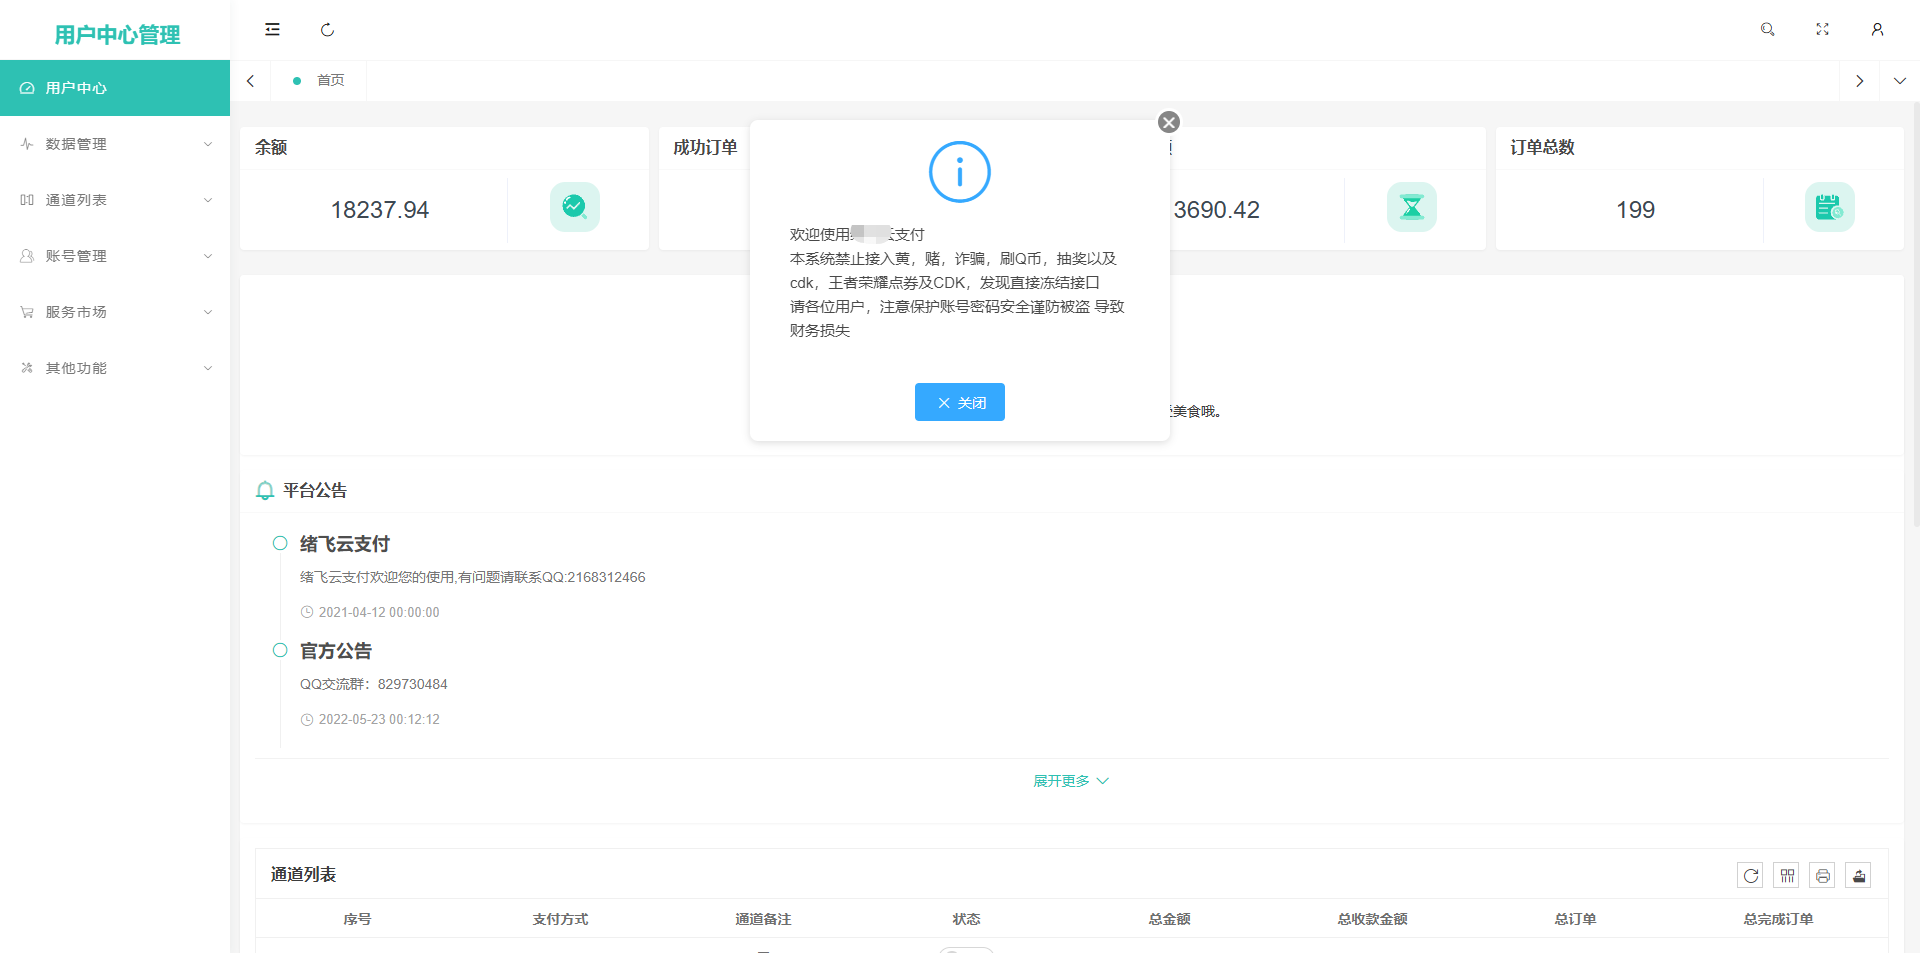Click the refresh icon in 通道列表 toolbar
The width and height of the screenshot is (1920, 953).
tap(1750, 876)
